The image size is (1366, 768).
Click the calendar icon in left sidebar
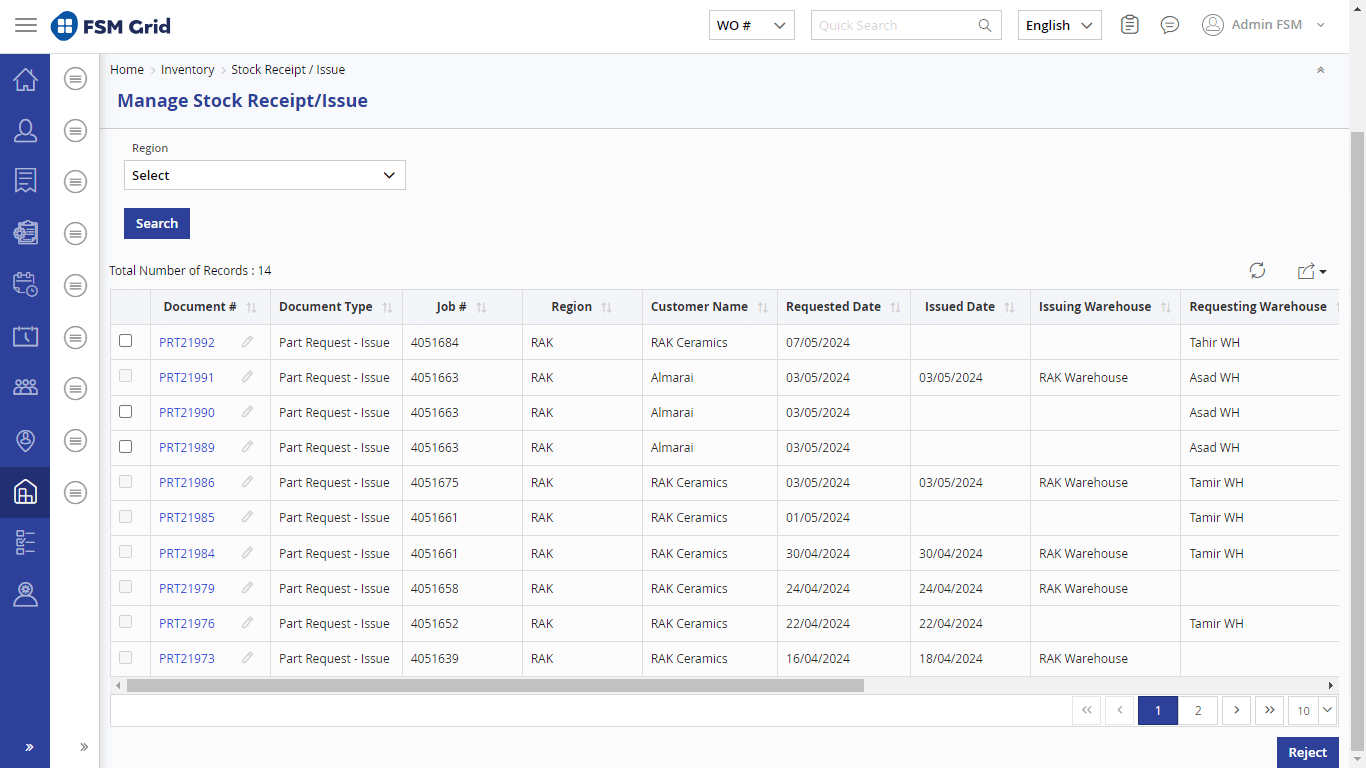point(25,336)
